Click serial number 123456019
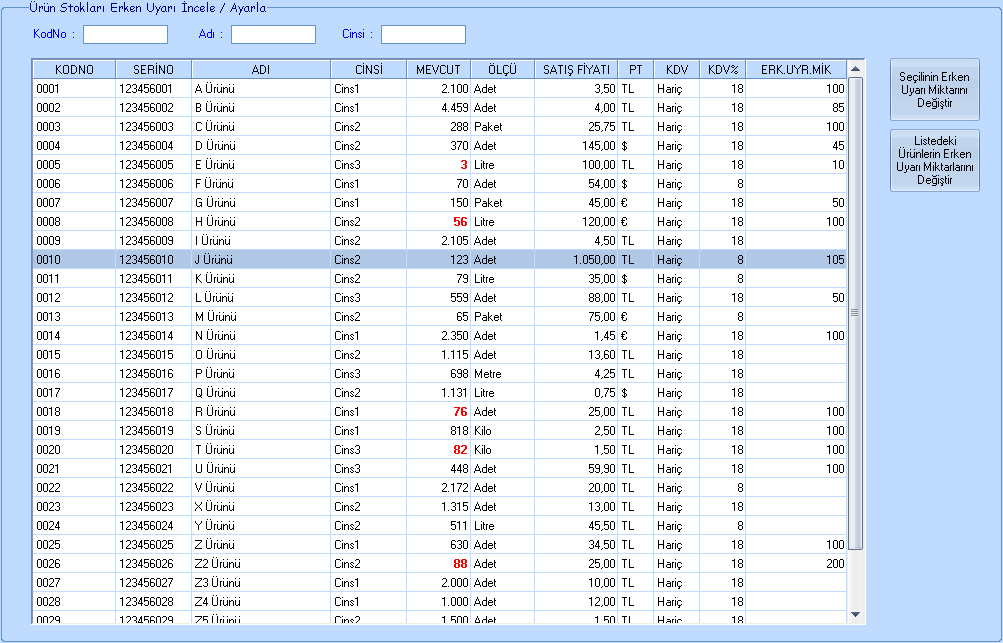Screen dimensions: 1003x643 click(146, 431)
